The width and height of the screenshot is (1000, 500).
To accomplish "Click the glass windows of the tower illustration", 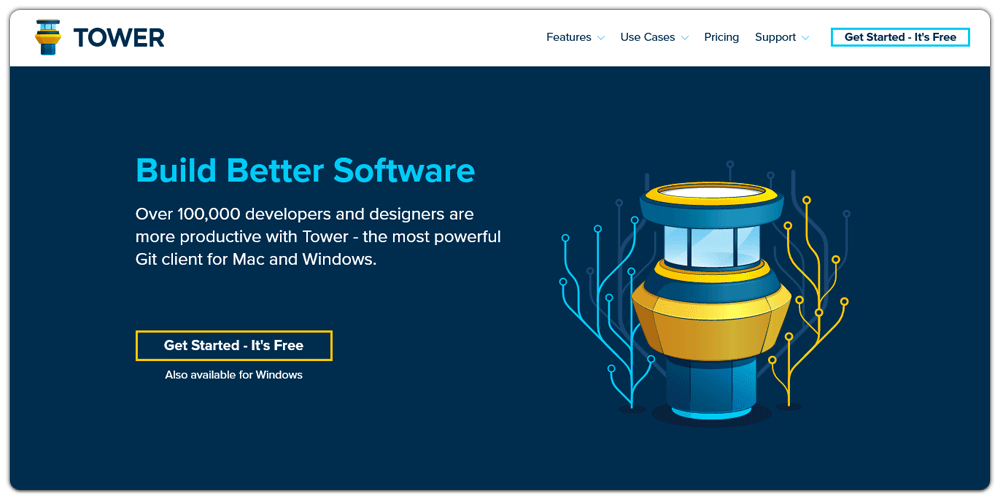I will pyautogui.click(x=711, y=247).
